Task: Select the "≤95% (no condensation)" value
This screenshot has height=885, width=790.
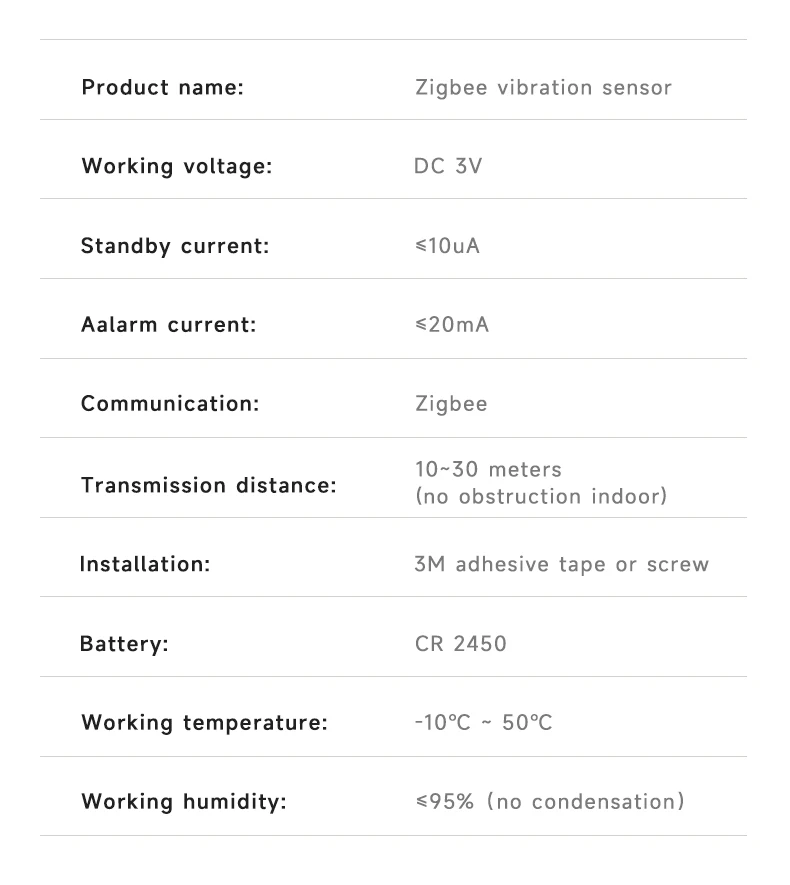Action: (550, 802)
